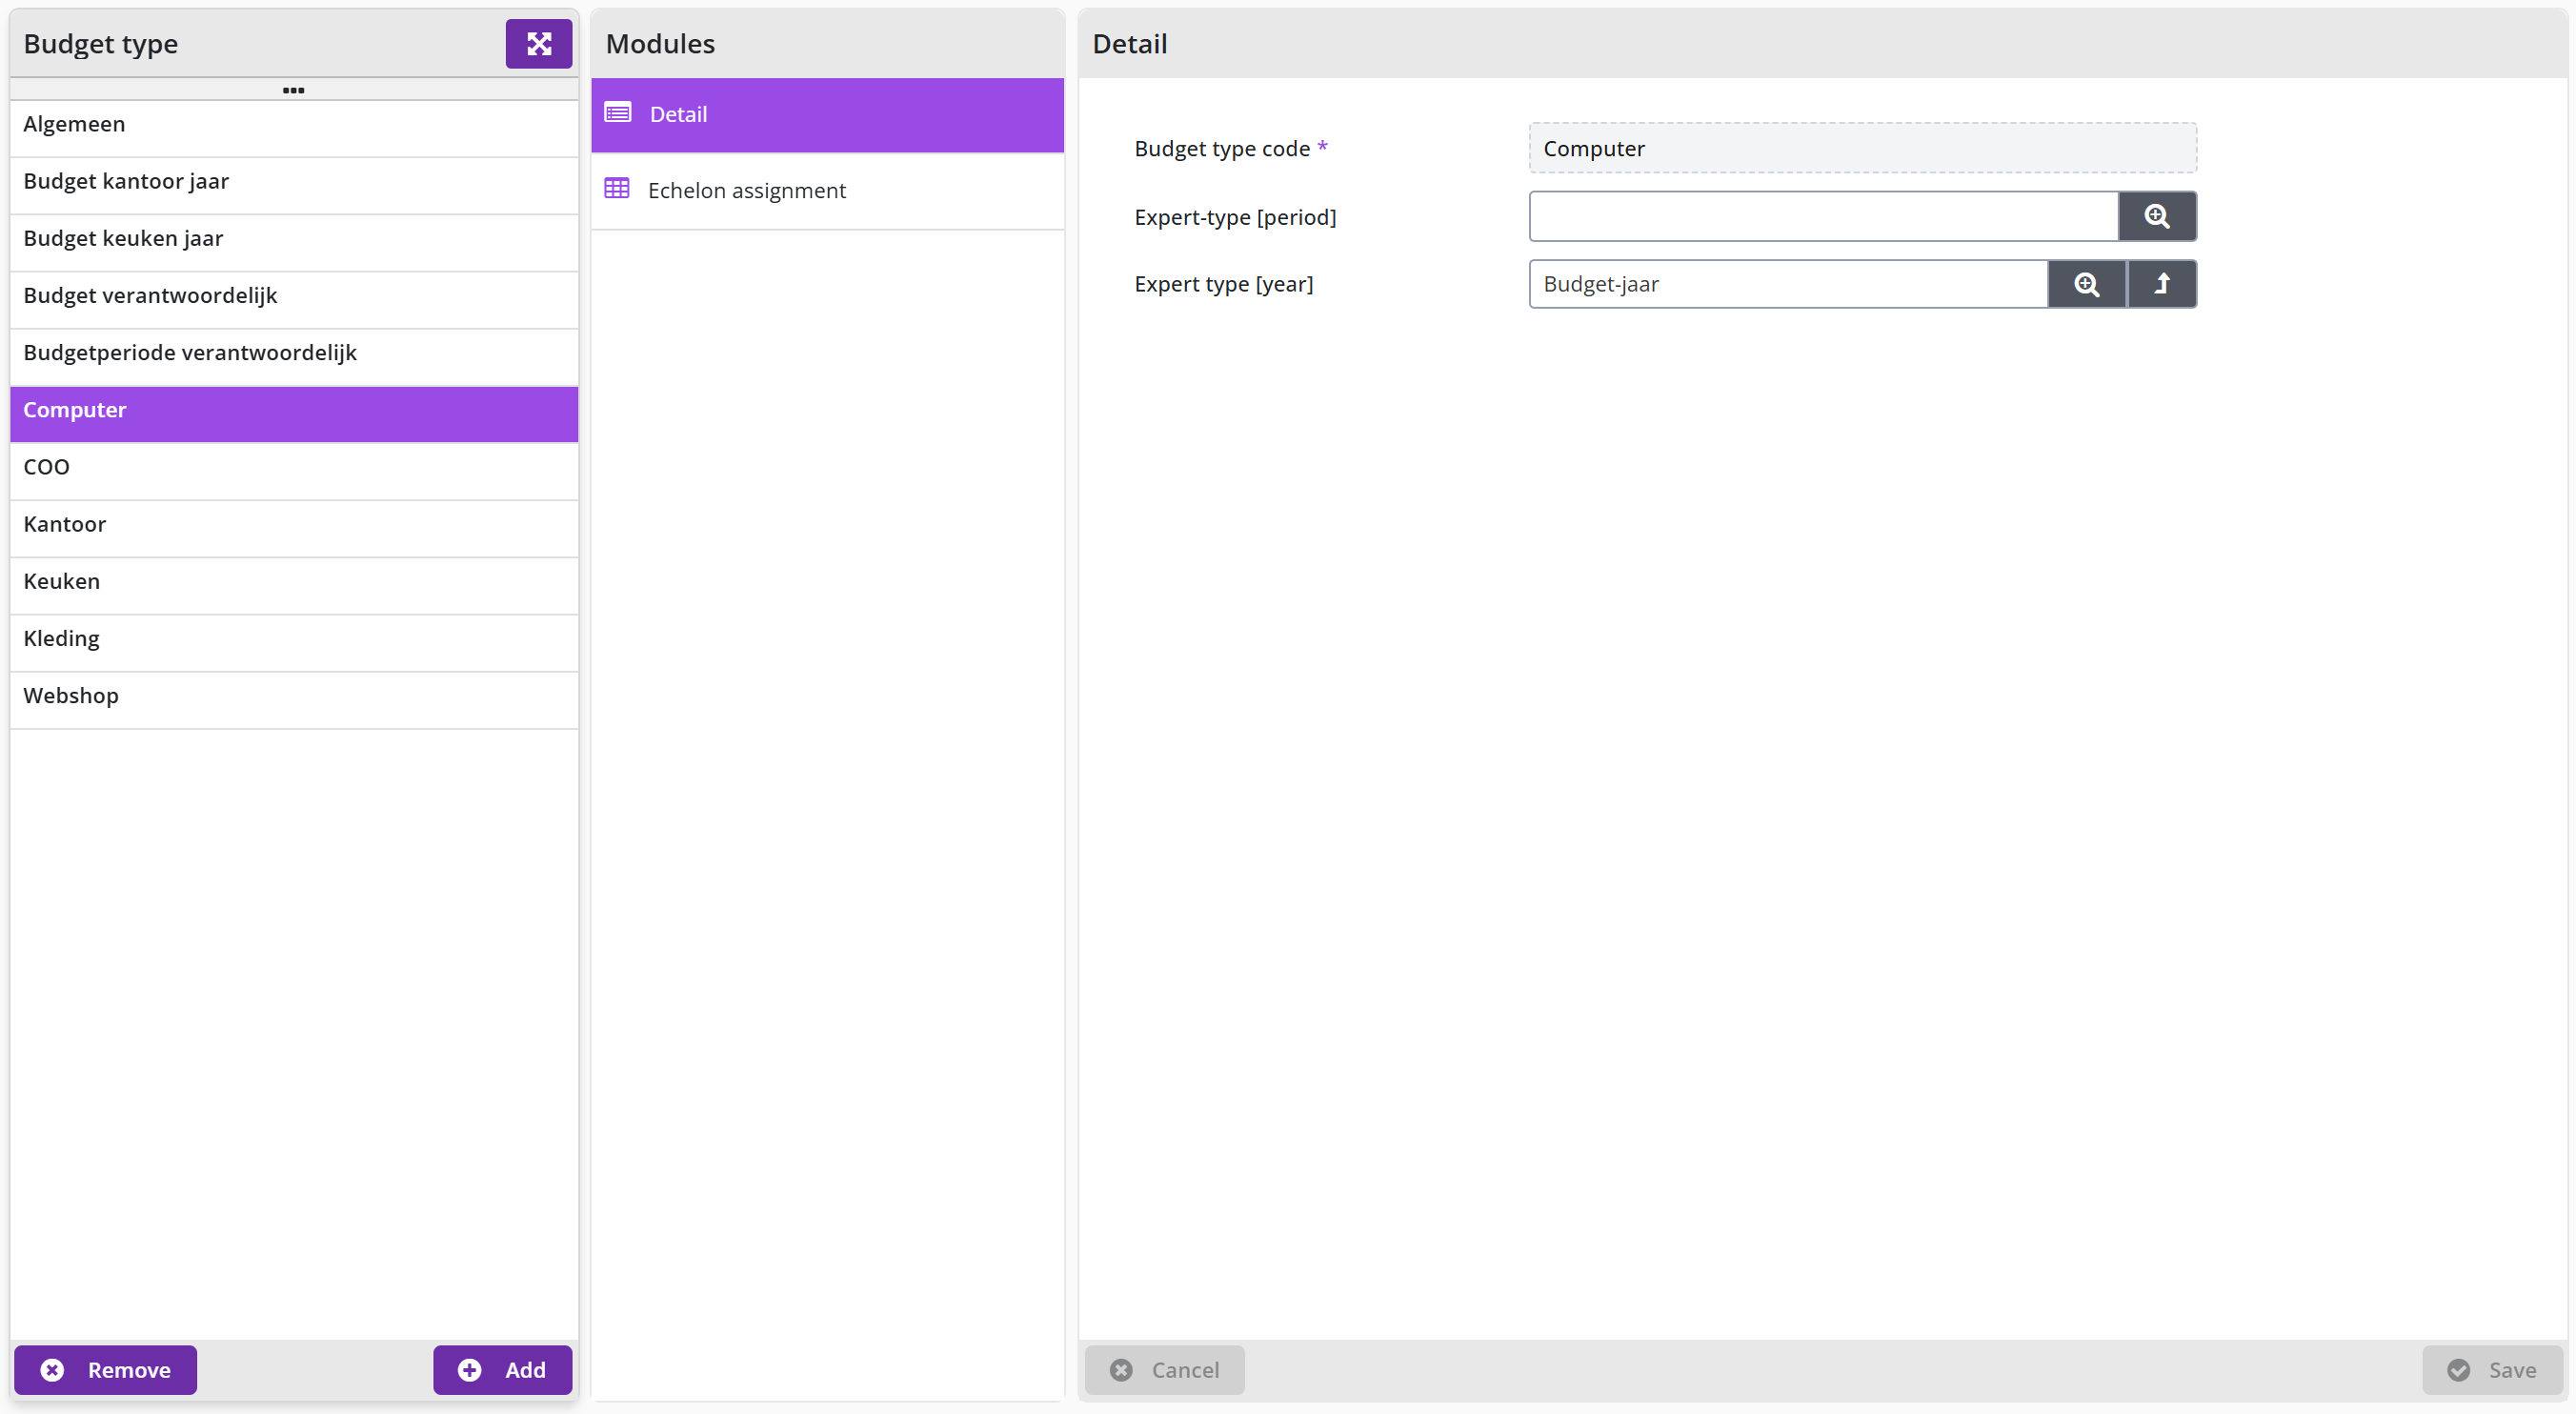Click the Budget type code field
The height and width of the screenshot is (1414, 2576).
pyautogui.click(x=1862, y=149)
